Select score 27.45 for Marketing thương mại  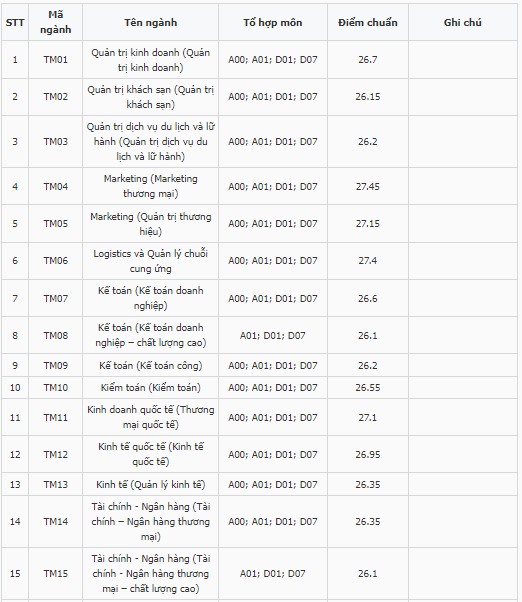(x=368, y=186)
